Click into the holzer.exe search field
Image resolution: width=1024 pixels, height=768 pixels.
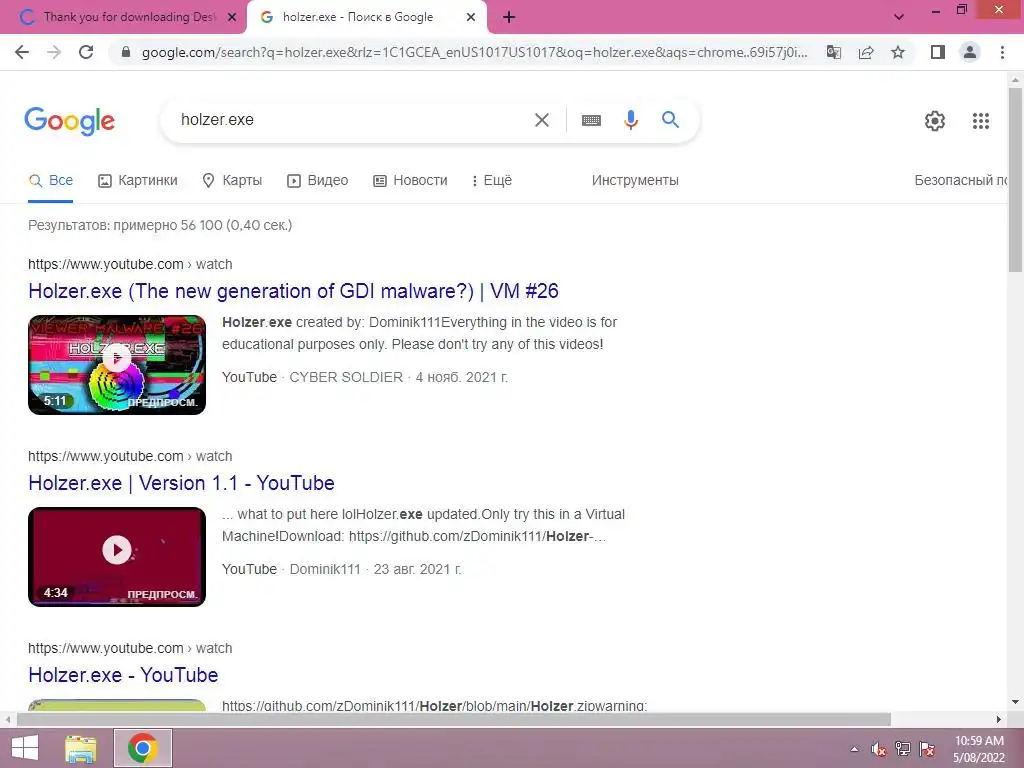(x=353, y=120)
